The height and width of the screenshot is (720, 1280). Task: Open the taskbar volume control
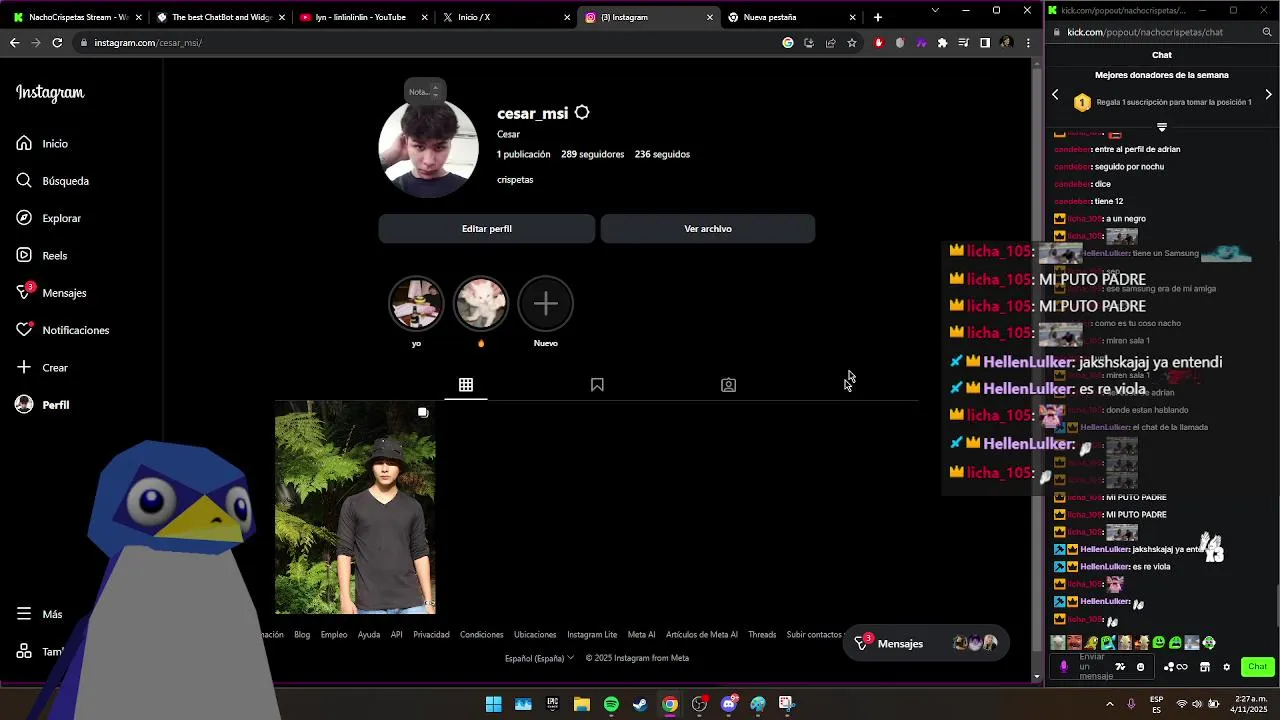(x=1198, y=704)
